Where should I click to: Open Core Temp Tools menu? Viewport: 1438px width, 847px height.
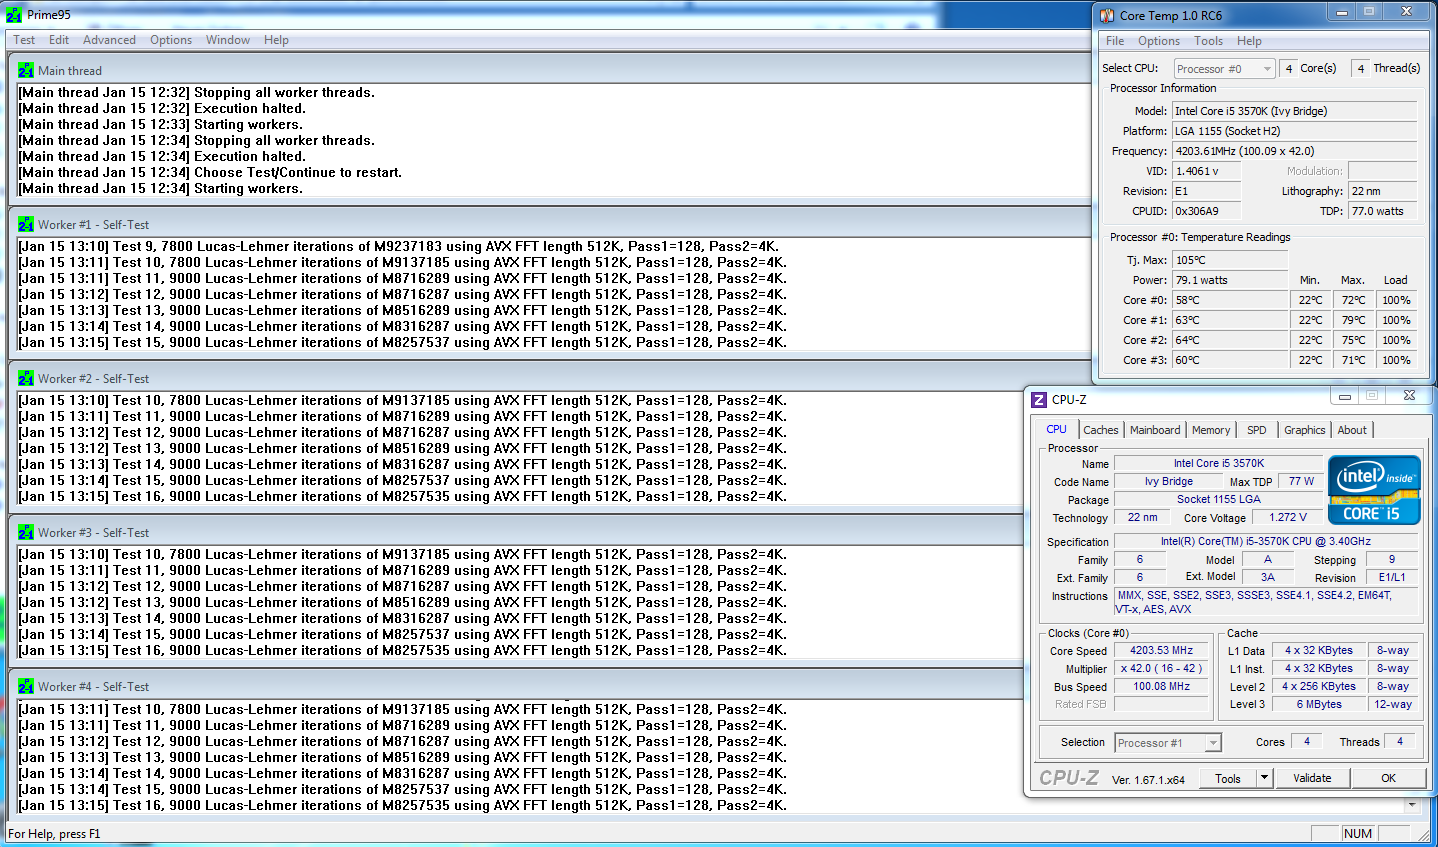point(1208,41)
